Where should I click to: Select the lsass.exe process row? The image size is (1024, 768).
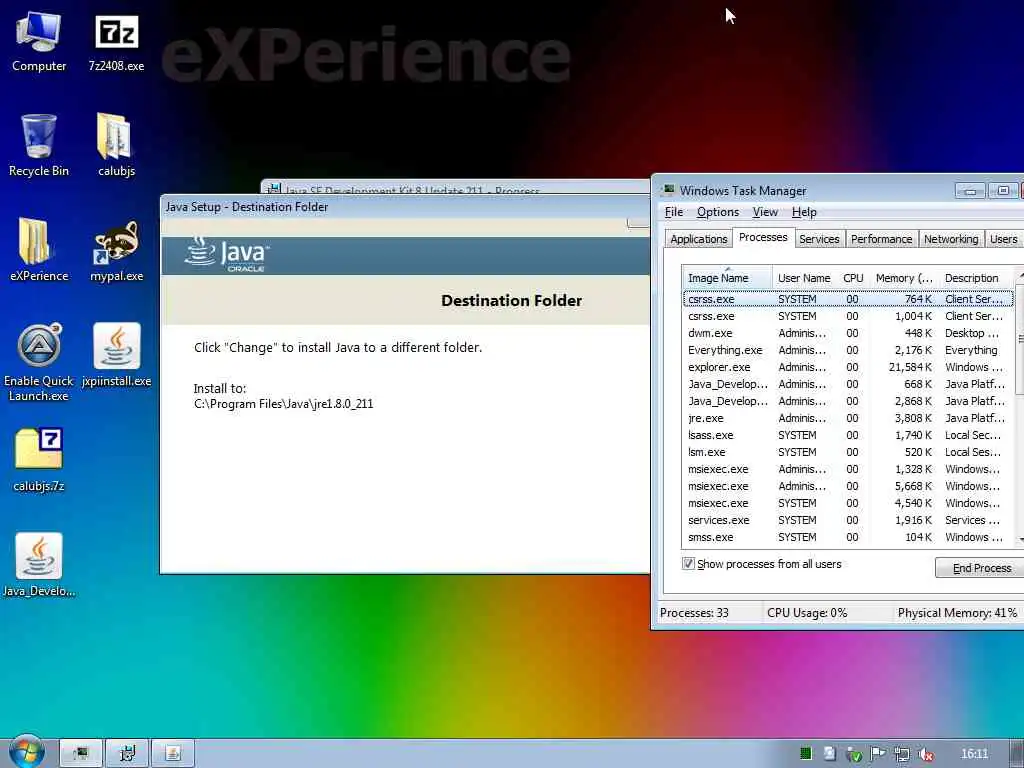coord(848,435)
